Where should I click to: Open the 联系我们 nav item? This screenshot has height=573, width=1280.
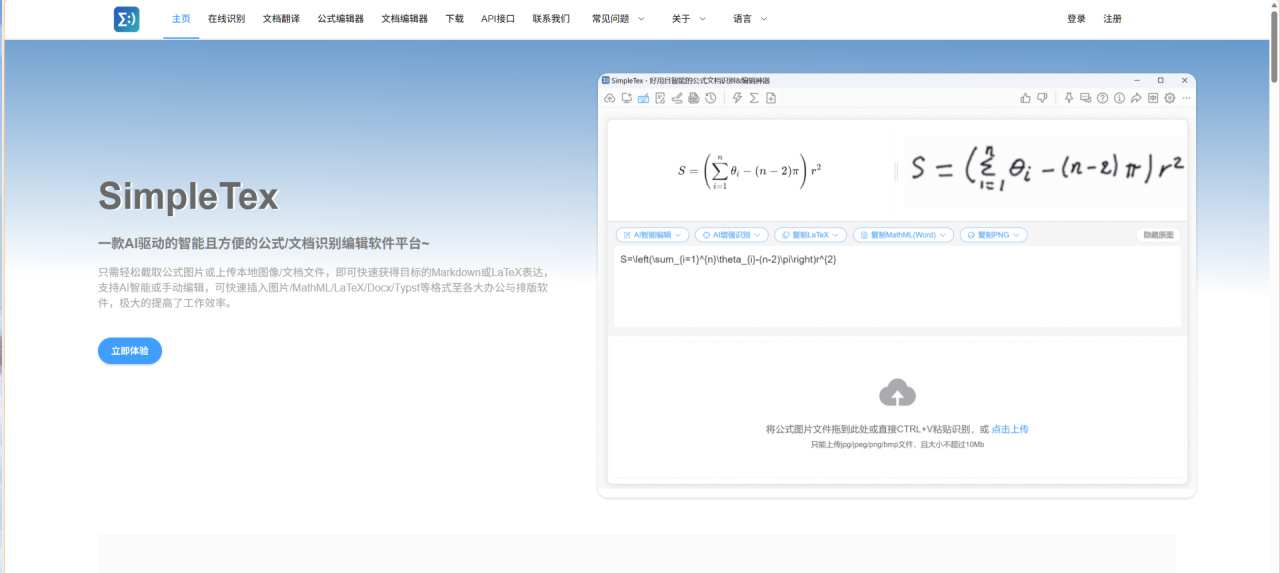pos(551,19)
